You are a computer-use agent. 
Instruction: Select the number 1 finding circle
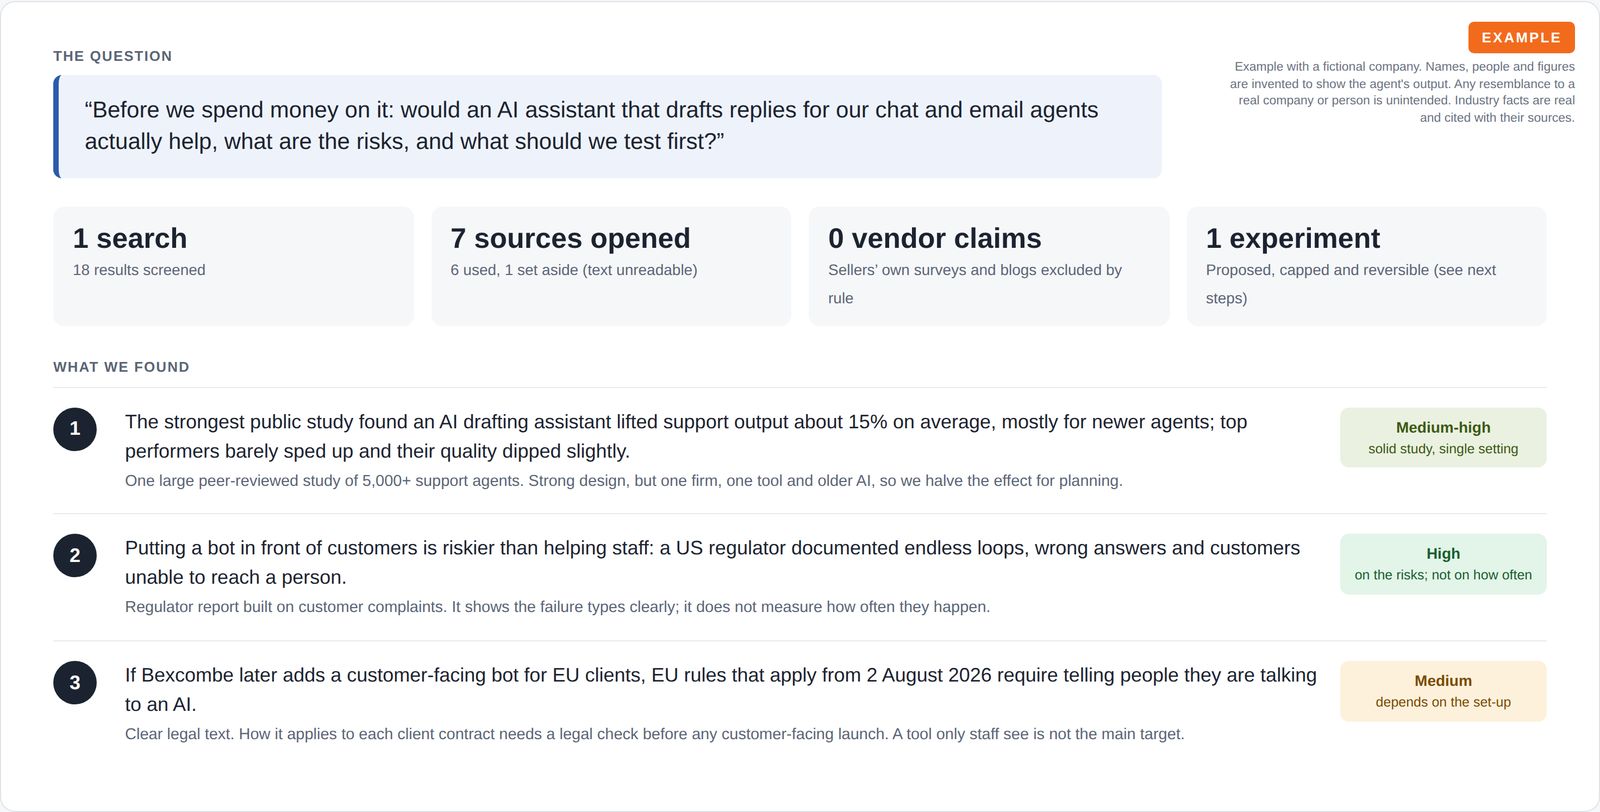tap(75, 429)
